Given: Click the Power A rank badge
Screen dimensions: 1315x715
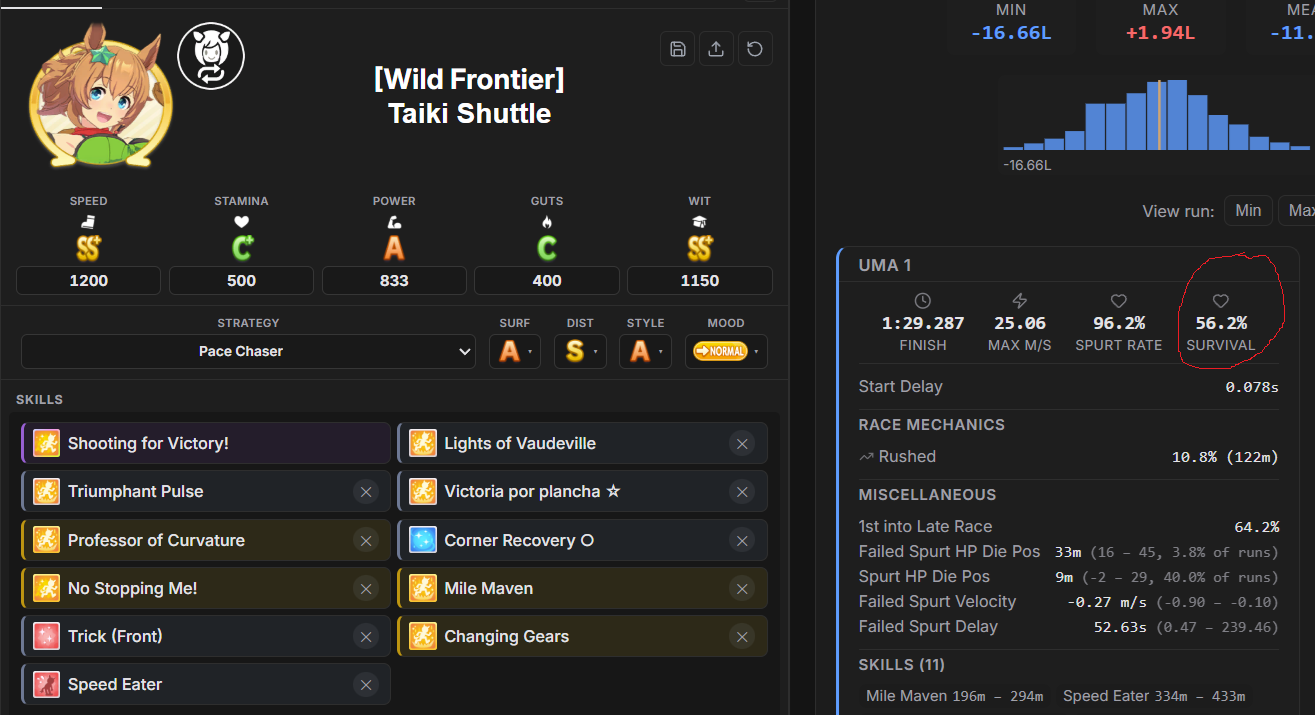Looking at the screenshot, I should 394,247.
